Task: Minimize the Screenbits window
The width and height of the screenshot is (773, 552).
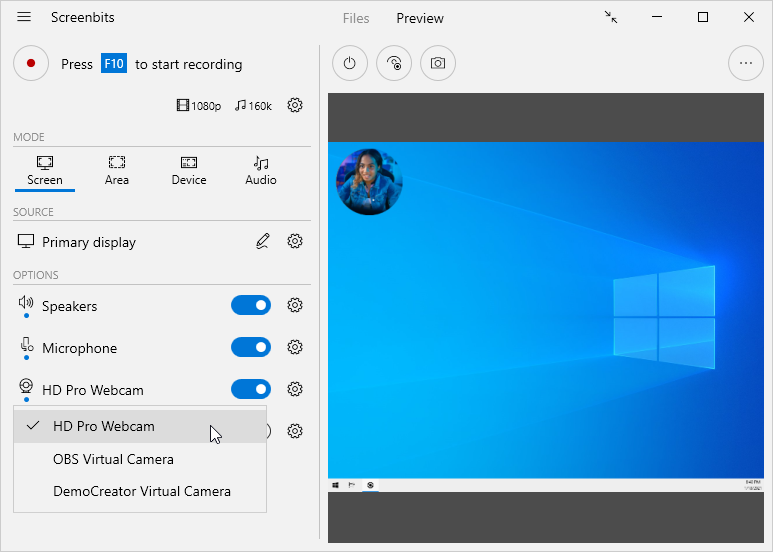Action: [x=657, y=17]
